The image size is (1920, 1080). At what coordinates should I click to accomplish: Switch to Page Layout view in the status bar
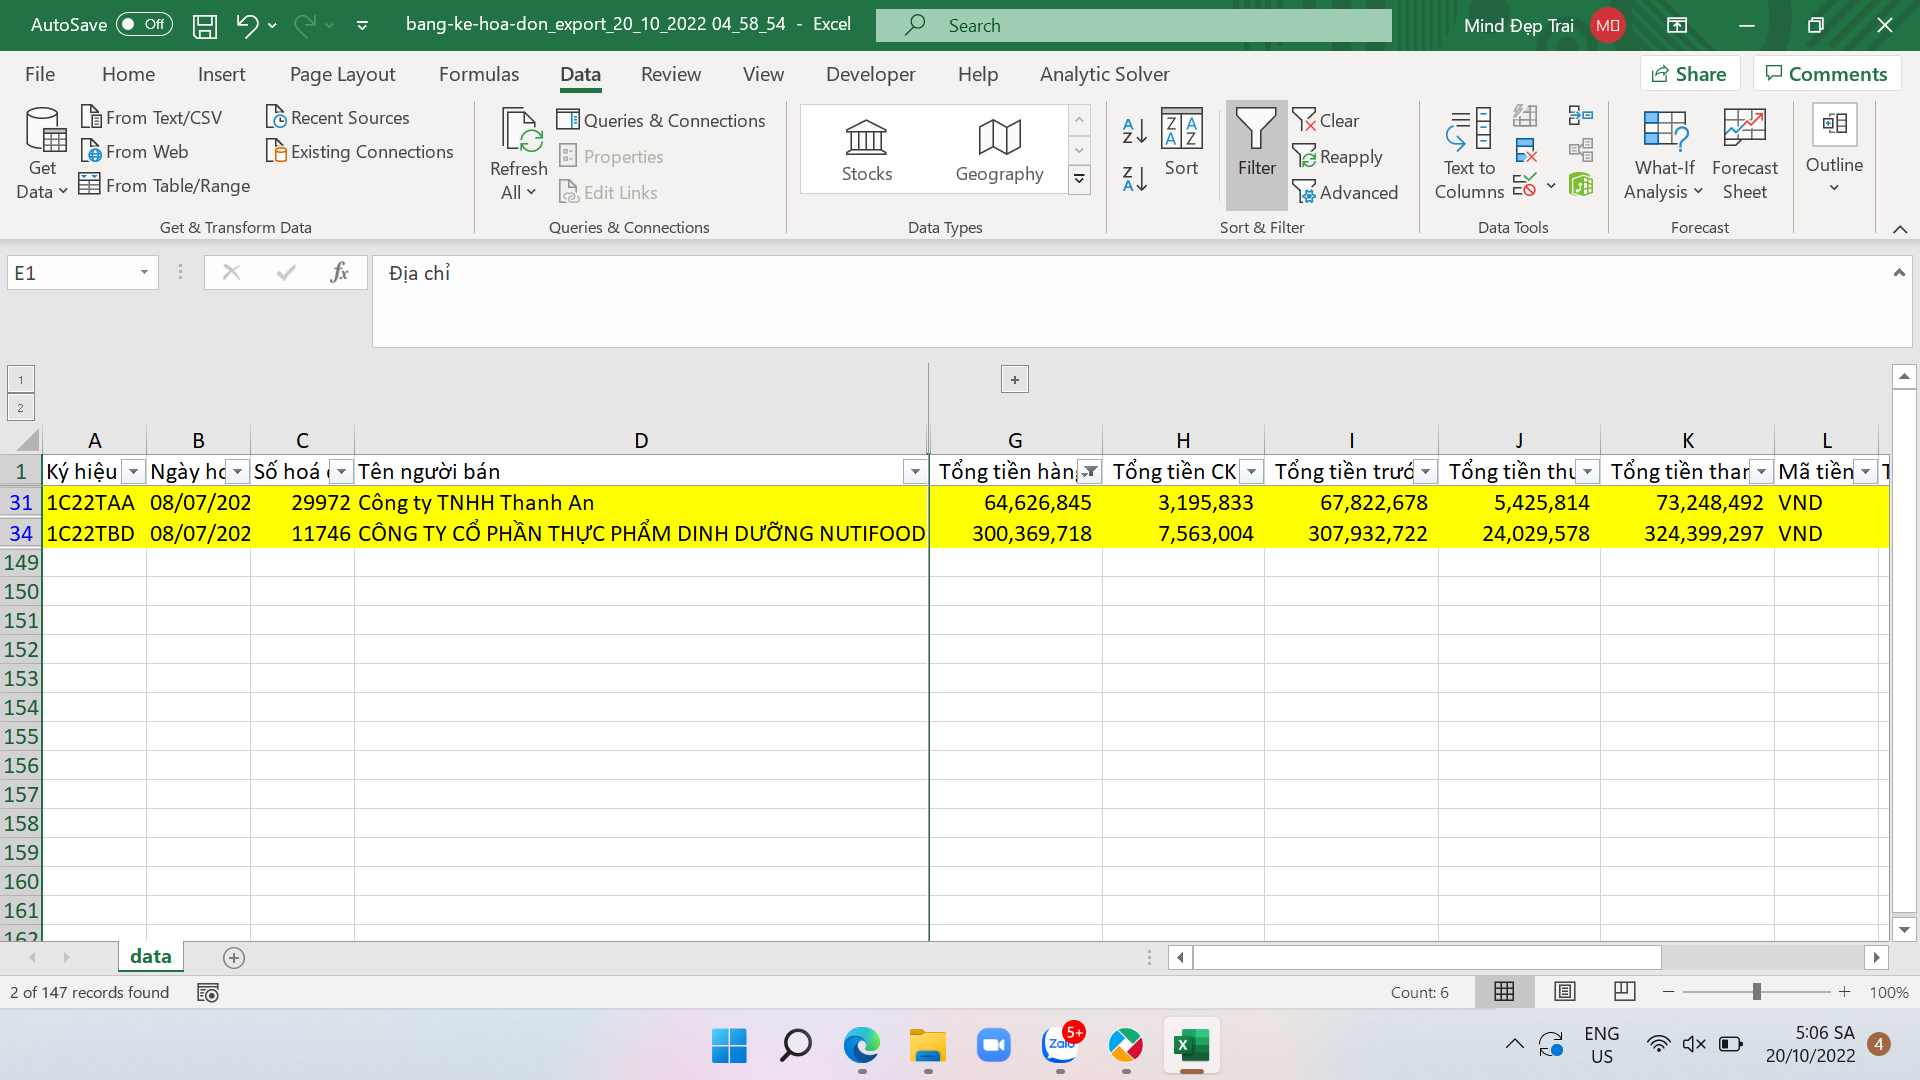tap(1564, 991)
